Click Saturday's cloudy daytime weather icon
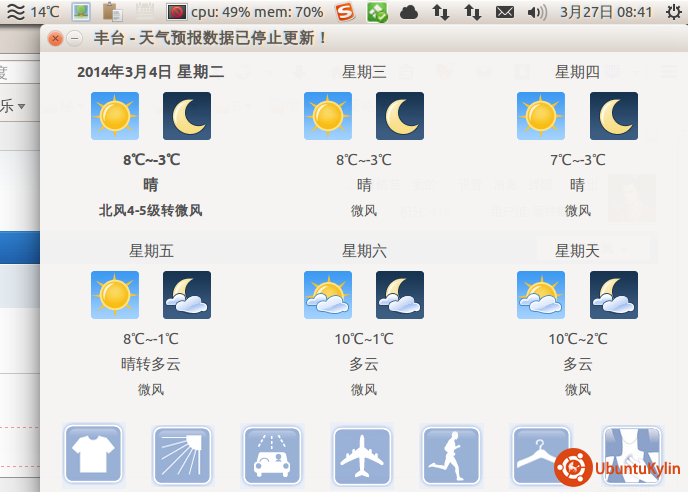The width and height of the screenshot is (688, 492). (x=328, y=296)
